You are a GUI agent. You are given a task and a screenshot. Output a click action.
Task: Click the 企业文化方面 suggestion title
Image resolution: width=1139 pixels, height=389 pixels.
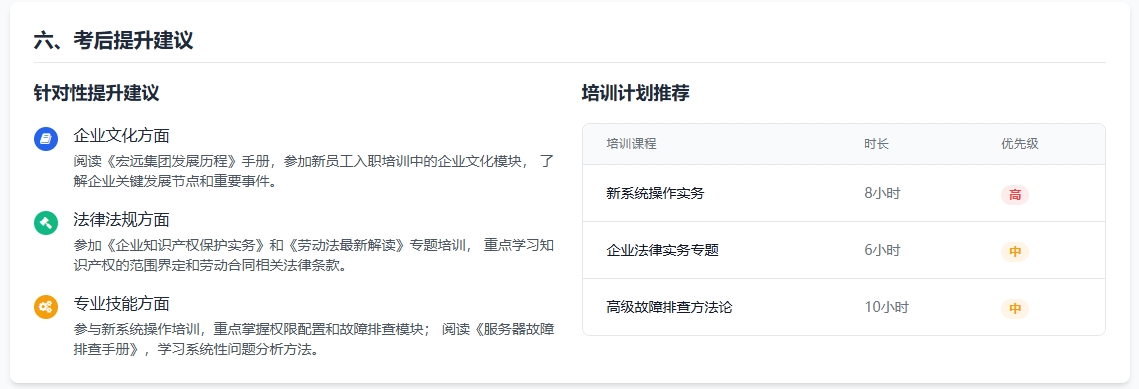[121, 136]
